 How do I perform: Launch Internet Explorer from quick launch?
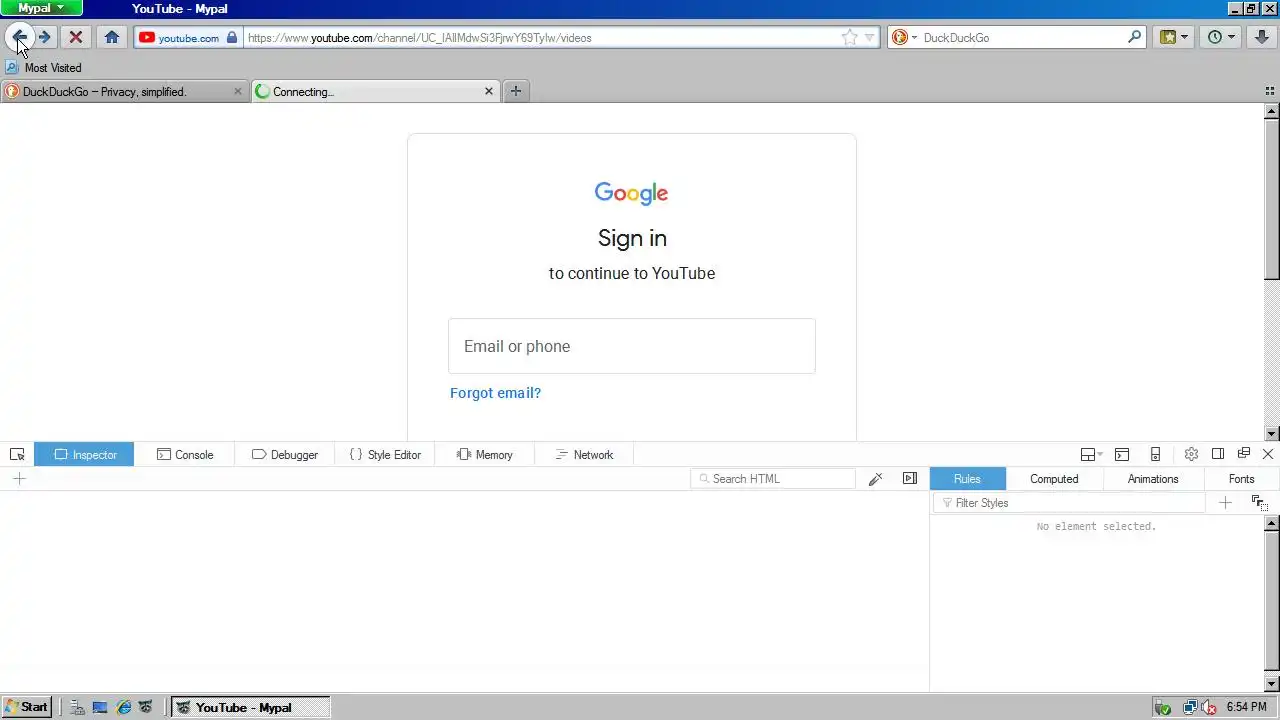(x=123, y=707)
